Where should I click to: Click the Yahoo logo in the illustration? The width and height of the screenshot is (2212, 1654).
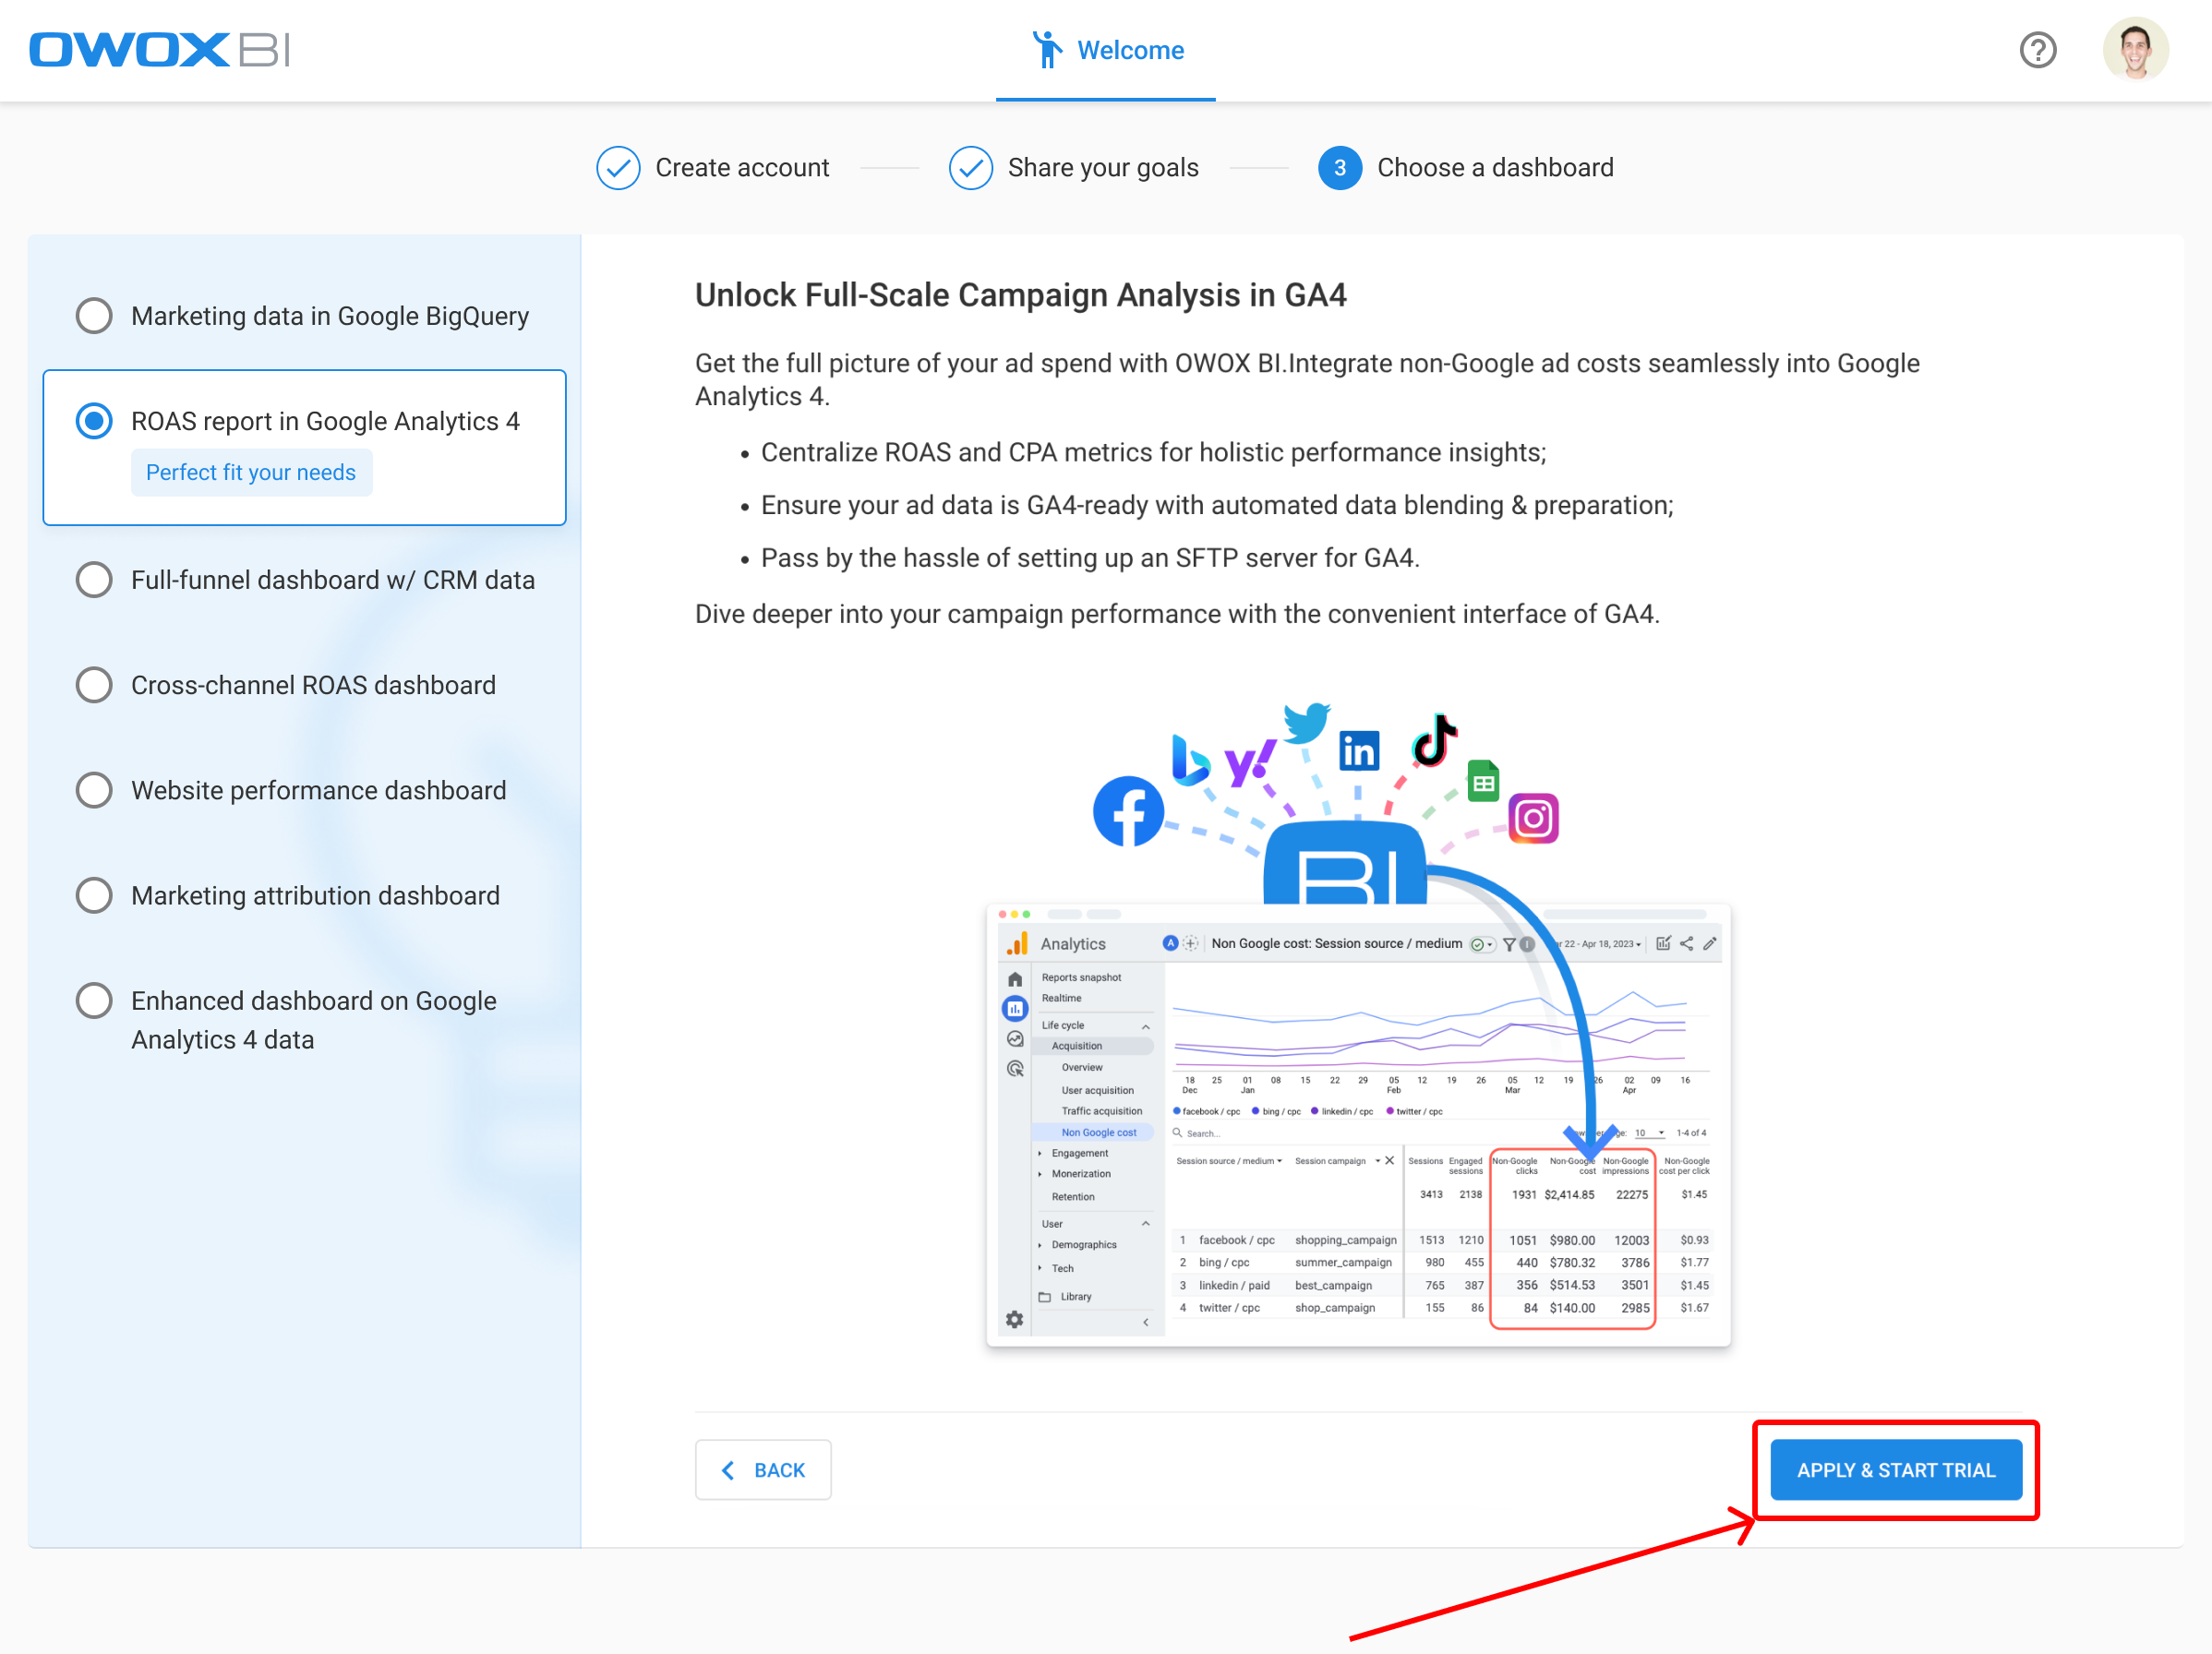(1250, 764)
